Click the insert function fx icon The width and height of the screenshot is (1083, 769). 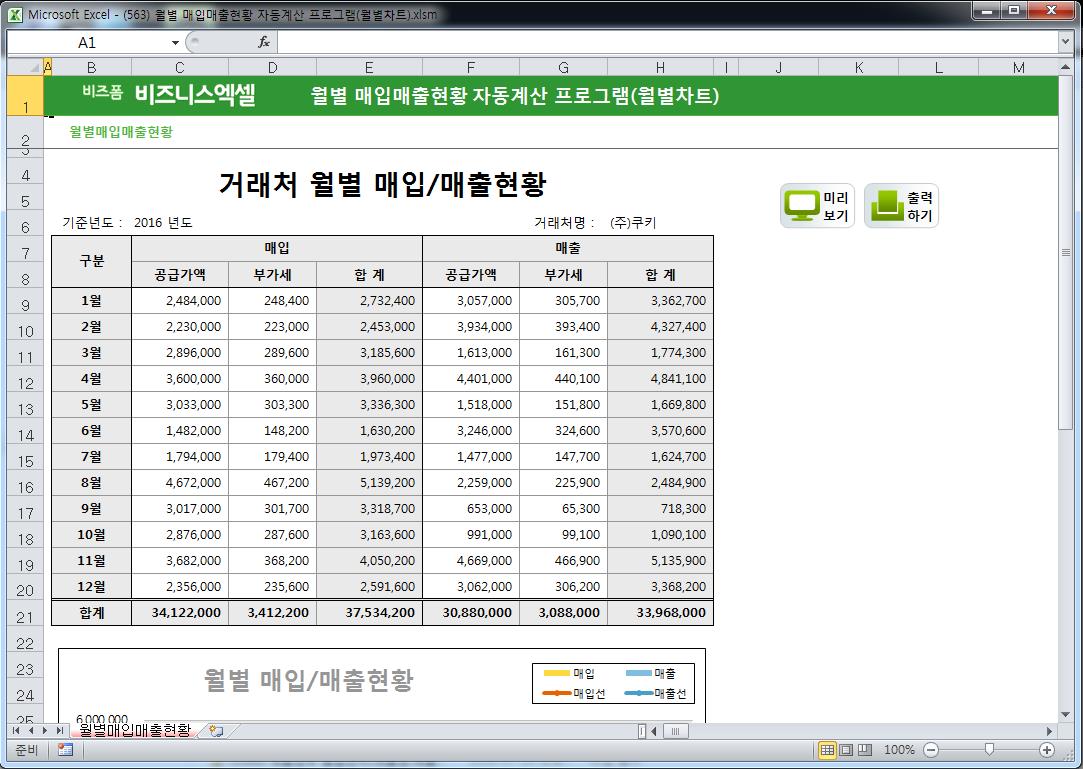click(x=264, y=42)
